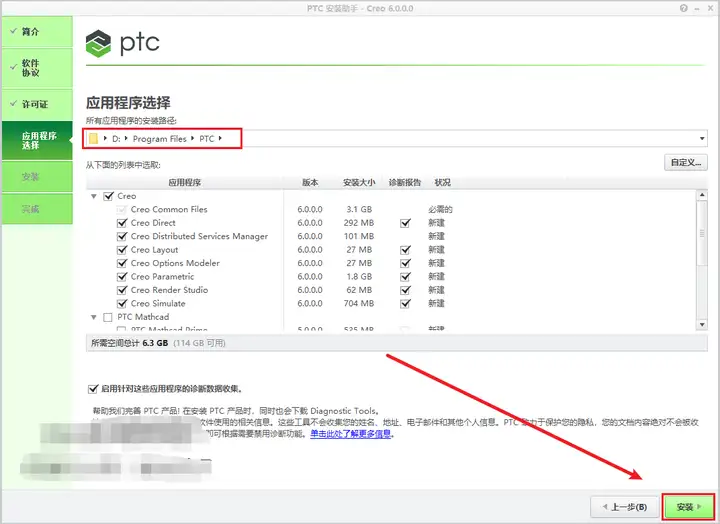Disable diagnostic report for Creo Simulate
The width and height of the screenshot is (720, 524).
[405, 304]
